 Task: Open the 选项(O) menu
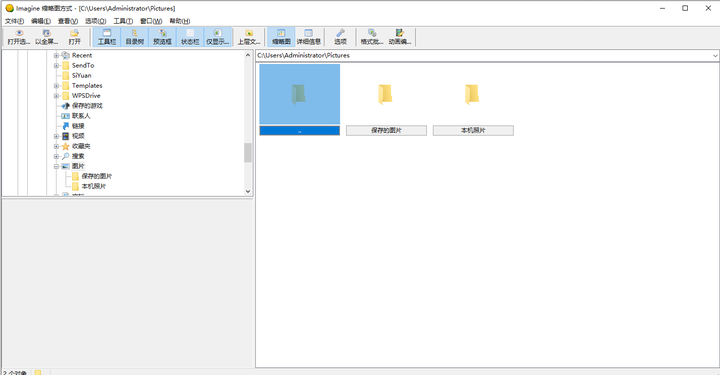coord(96,21)
